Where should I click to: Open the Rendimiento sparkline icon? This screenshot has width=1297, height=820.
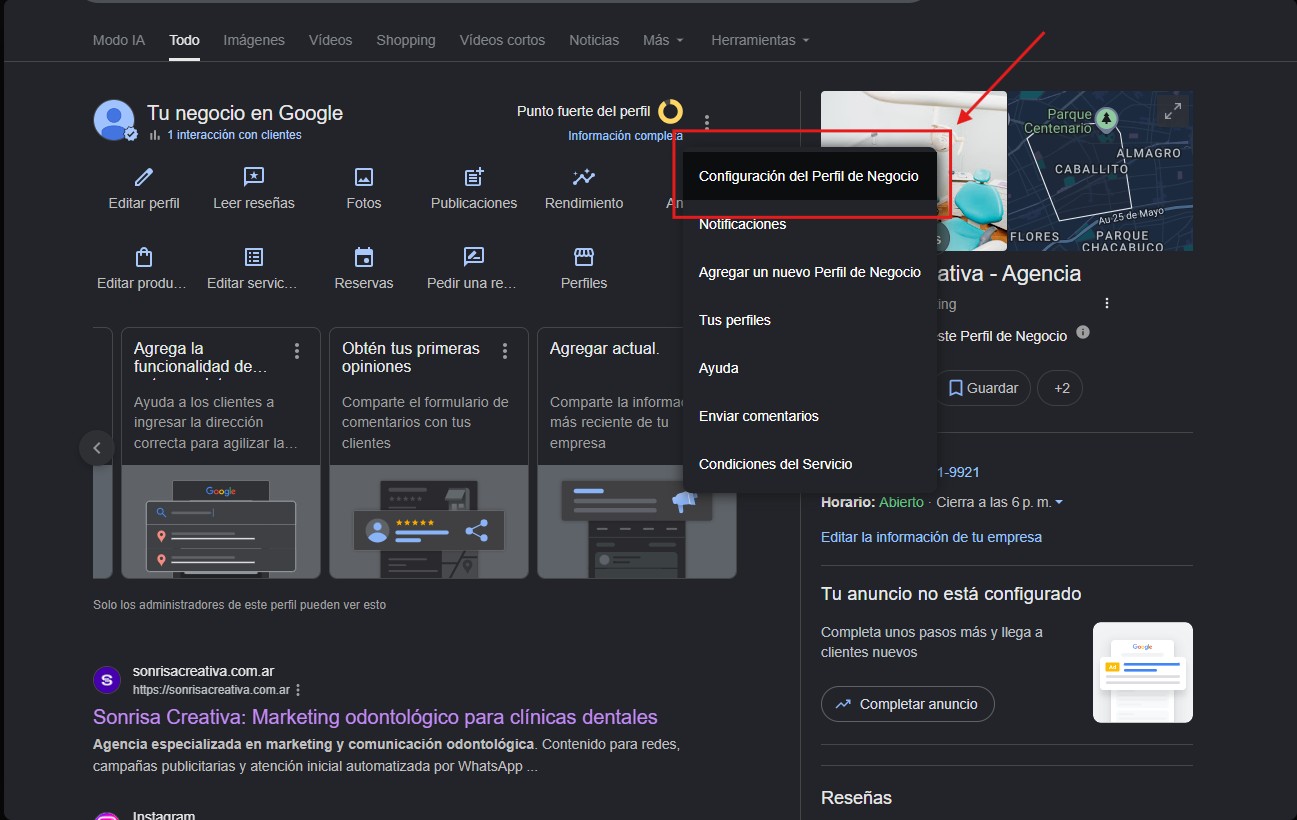pos(584,177)
